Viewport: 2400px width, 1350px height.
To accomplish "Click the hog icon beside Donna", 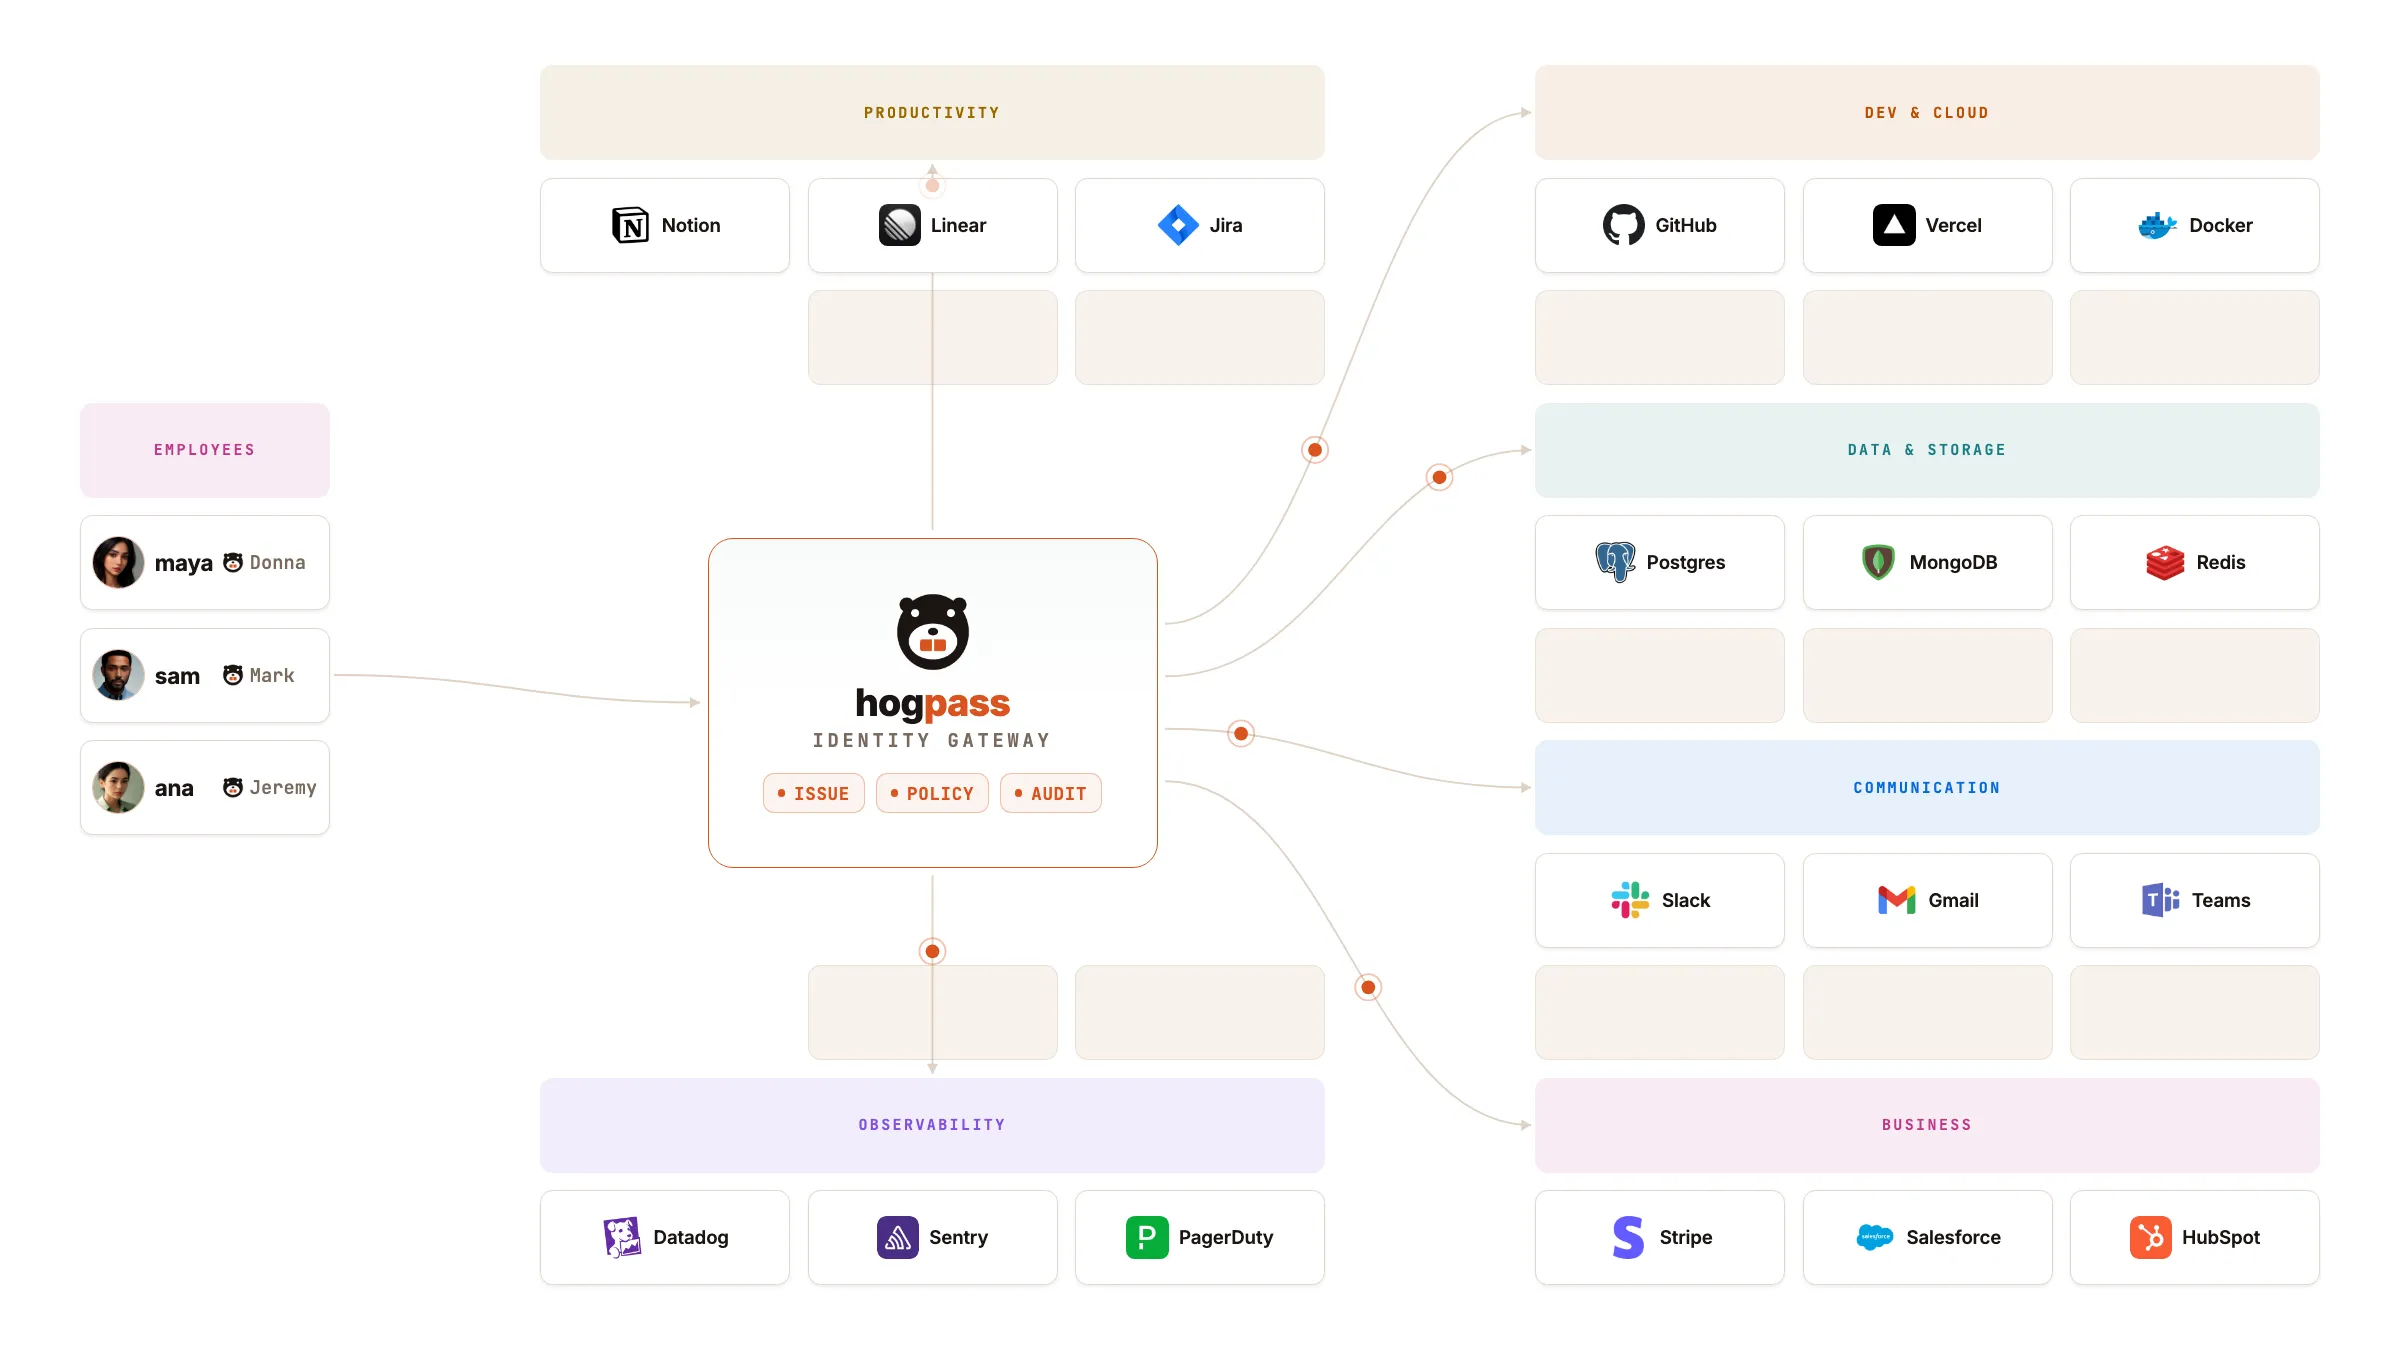I will coord(233,562).
